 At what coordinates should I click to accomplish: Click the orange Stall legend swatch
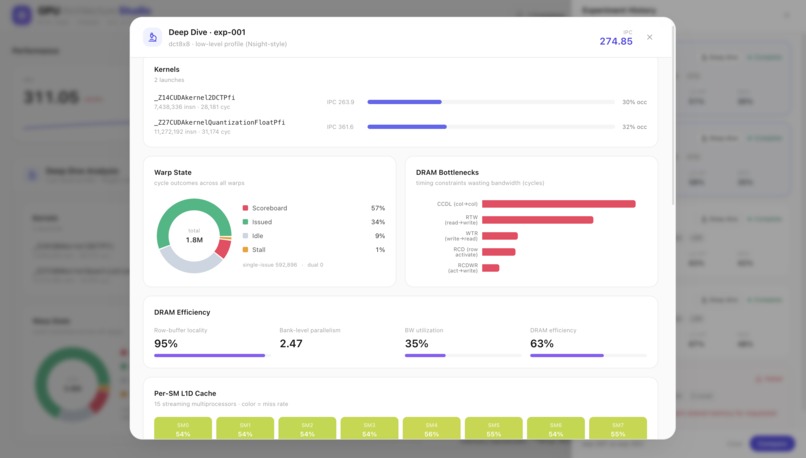click(x=245, y=249)
